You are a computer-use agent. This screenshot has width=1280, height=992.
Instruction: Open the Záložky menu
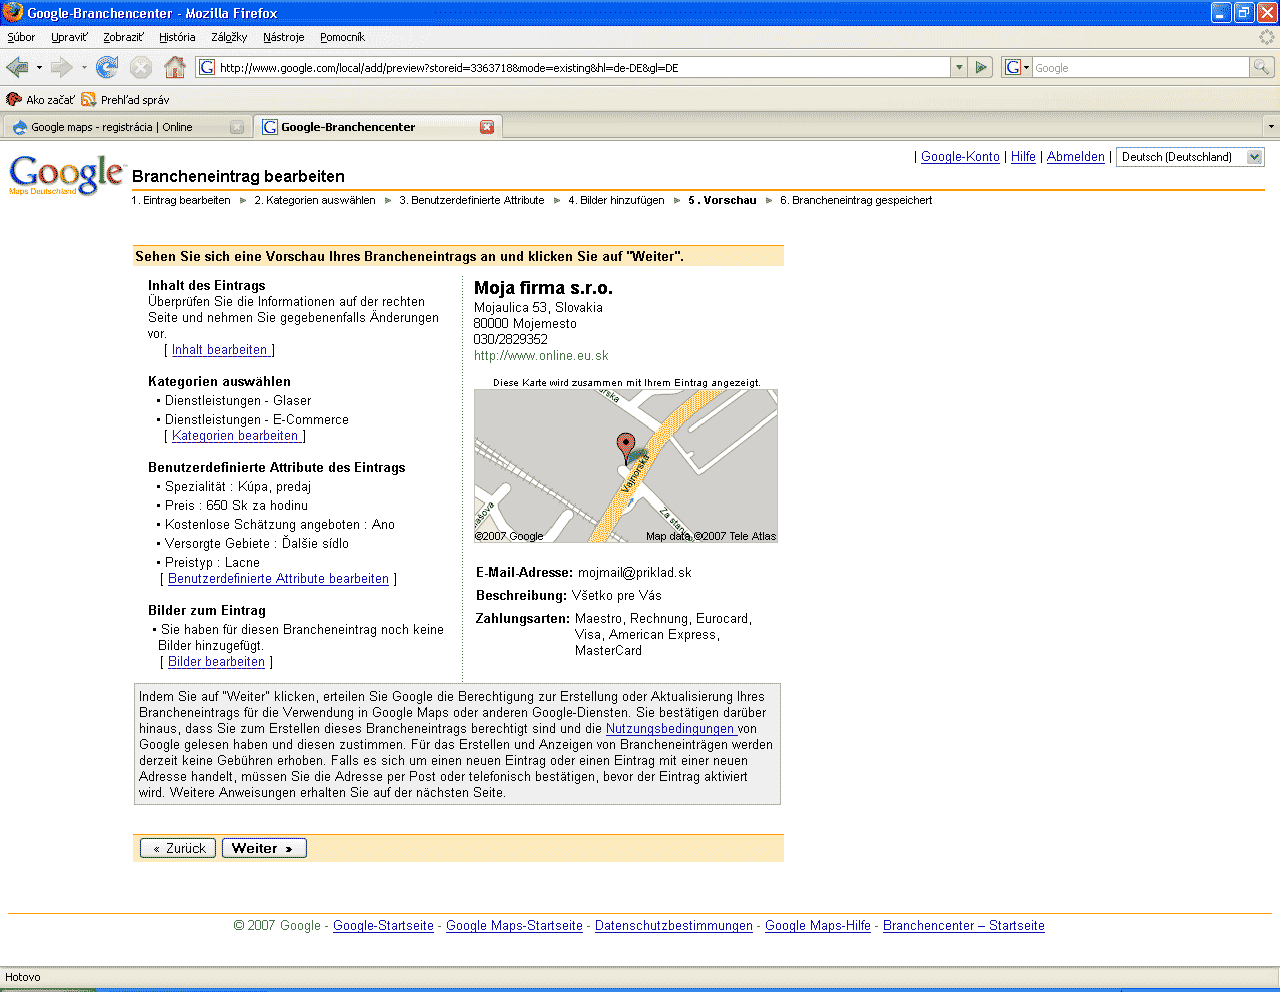229,37
